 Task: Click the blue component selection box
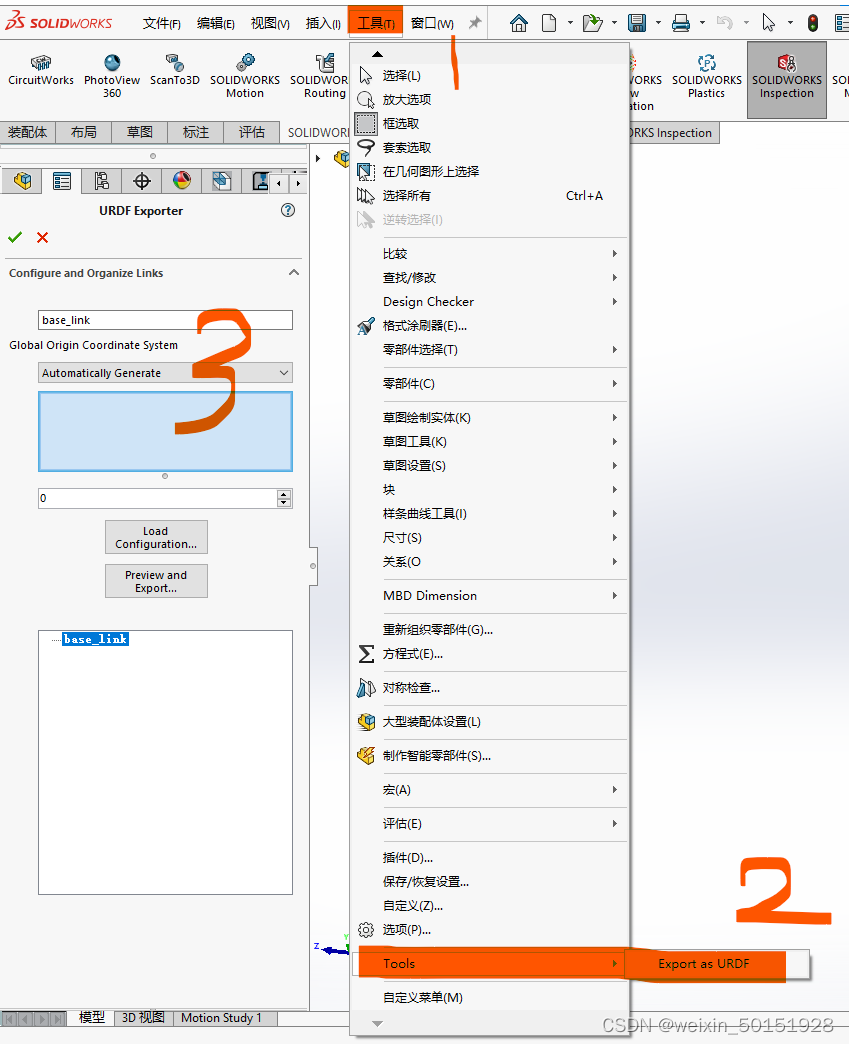pos(165,431)
